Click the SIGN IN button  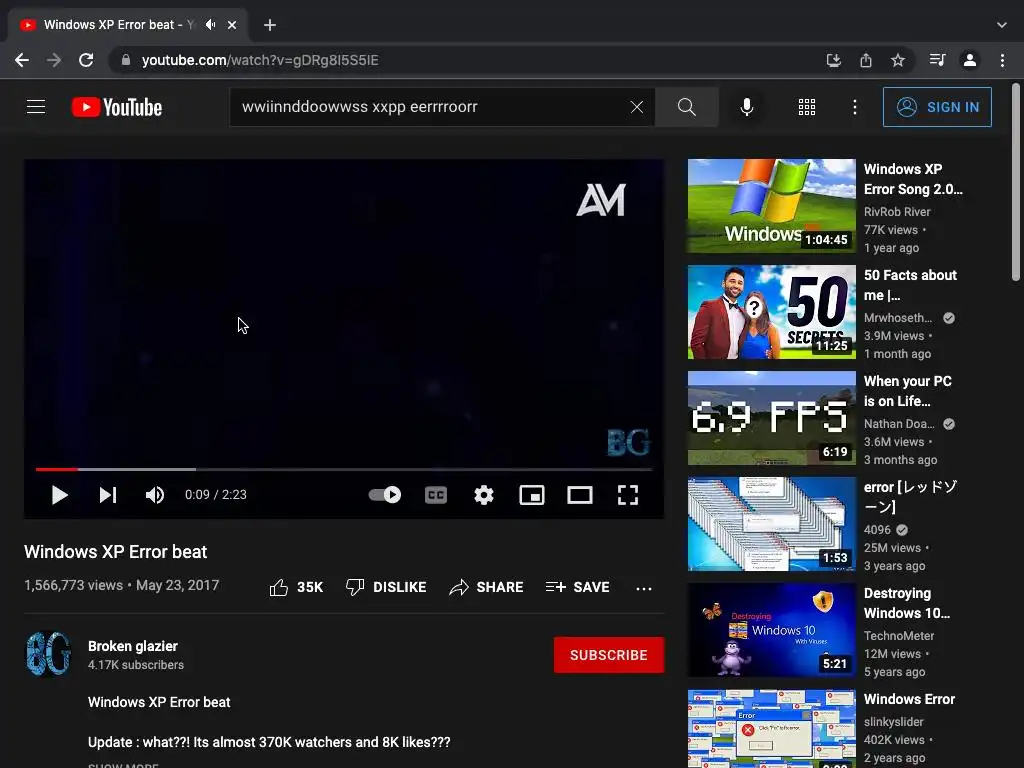tap(937, 107)
